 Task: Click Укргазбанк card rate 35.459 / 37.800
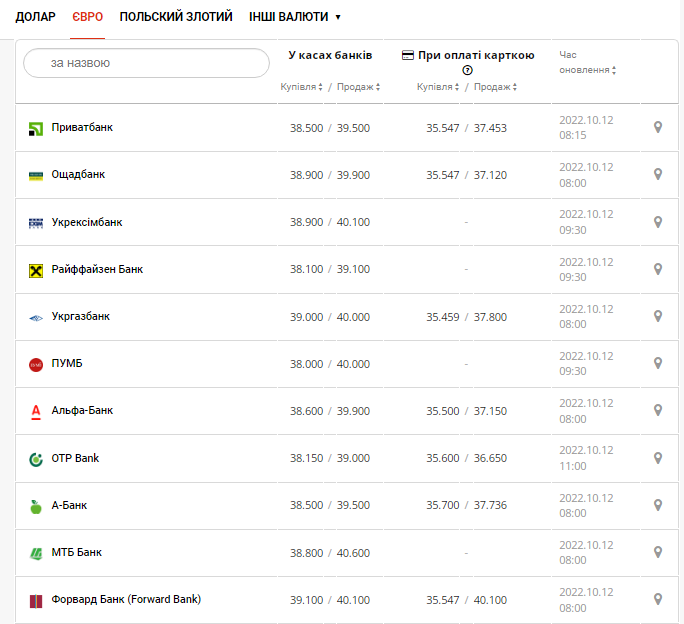pos(466,317)
